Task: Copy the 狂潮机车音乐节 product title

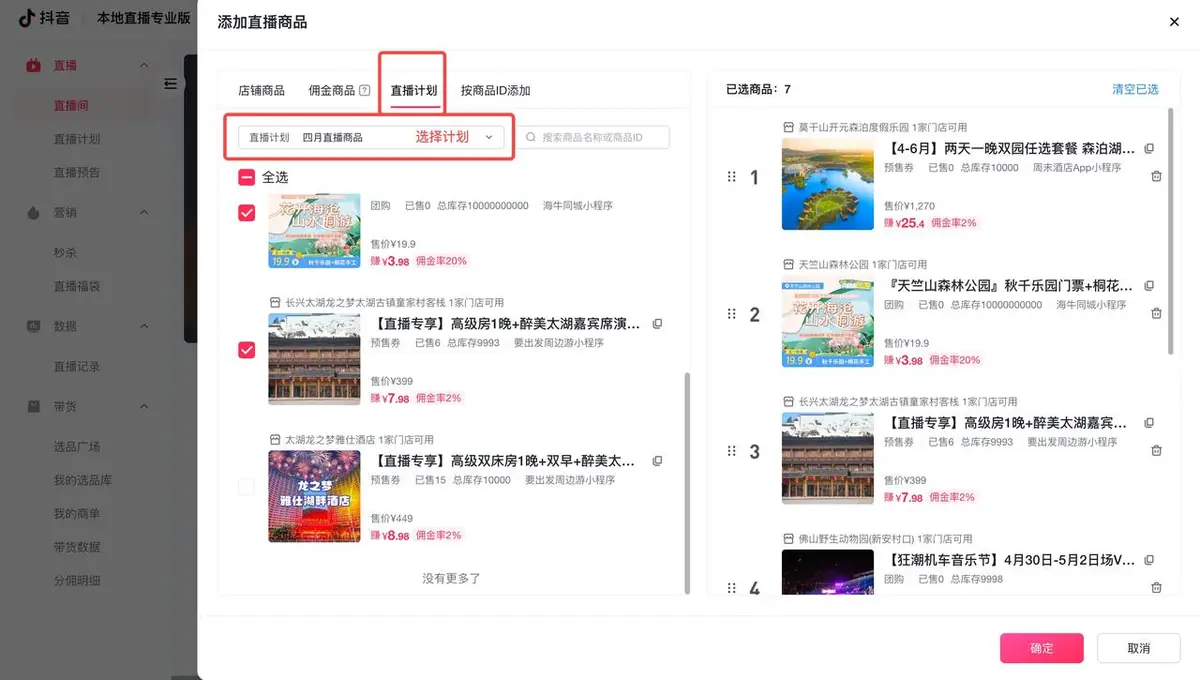Action: tap(1149, 560)
